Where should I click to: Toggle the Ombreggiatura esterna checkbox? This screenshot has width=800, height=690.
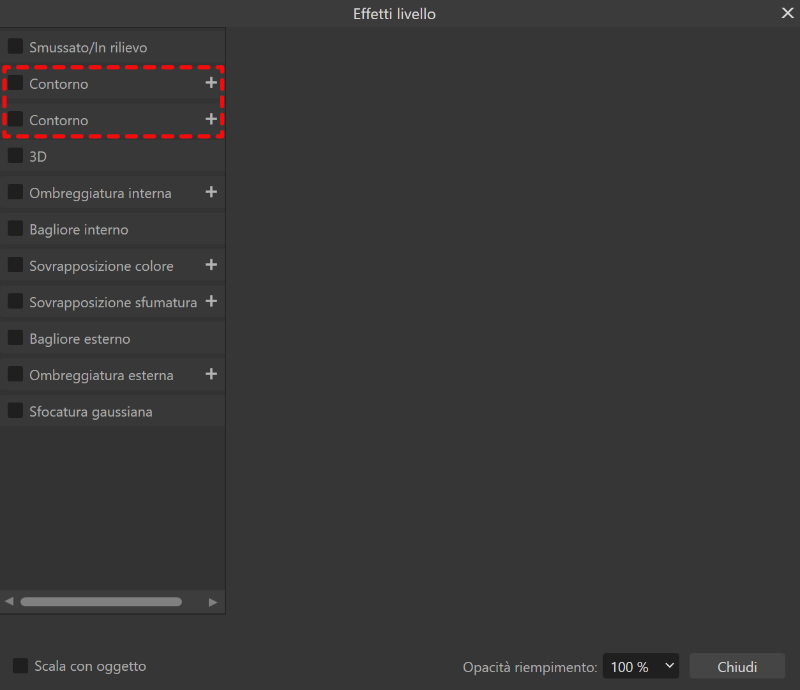(x=15, y=374)
